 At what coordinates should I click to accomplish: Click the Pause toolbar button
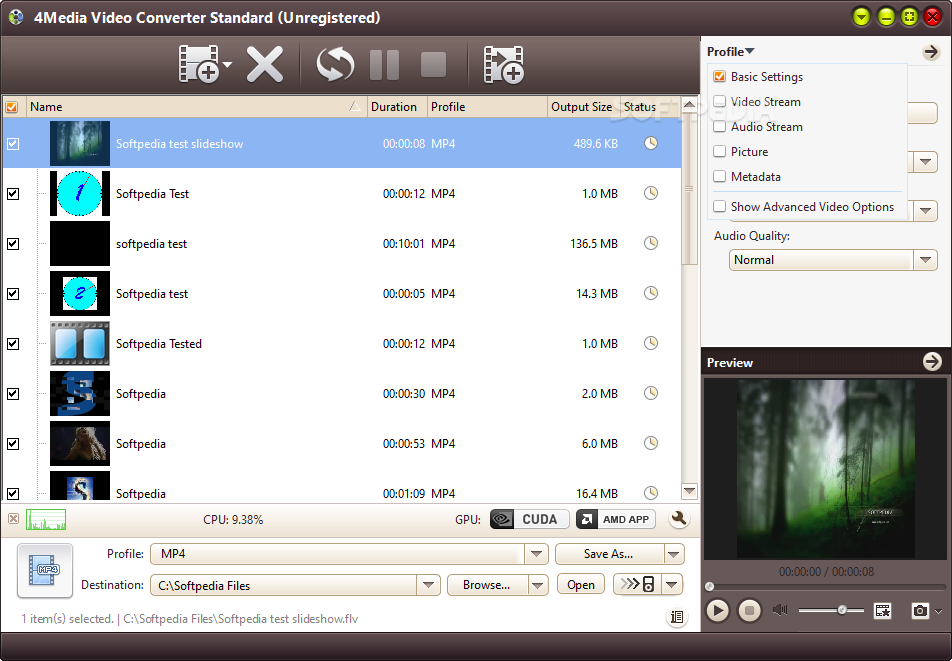click(384, 64)
